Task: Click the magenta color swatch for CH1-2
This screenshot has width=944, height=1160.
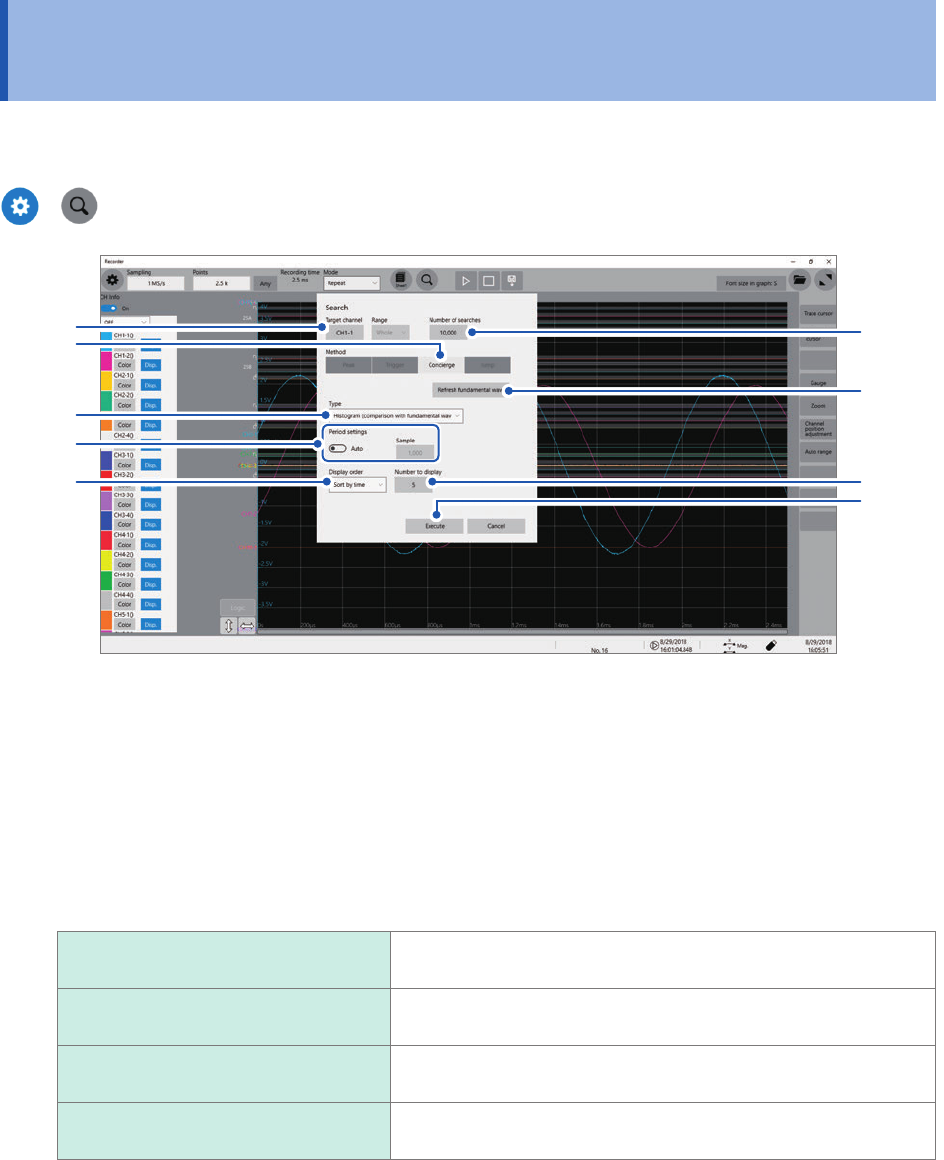Action: coord(106,360)
